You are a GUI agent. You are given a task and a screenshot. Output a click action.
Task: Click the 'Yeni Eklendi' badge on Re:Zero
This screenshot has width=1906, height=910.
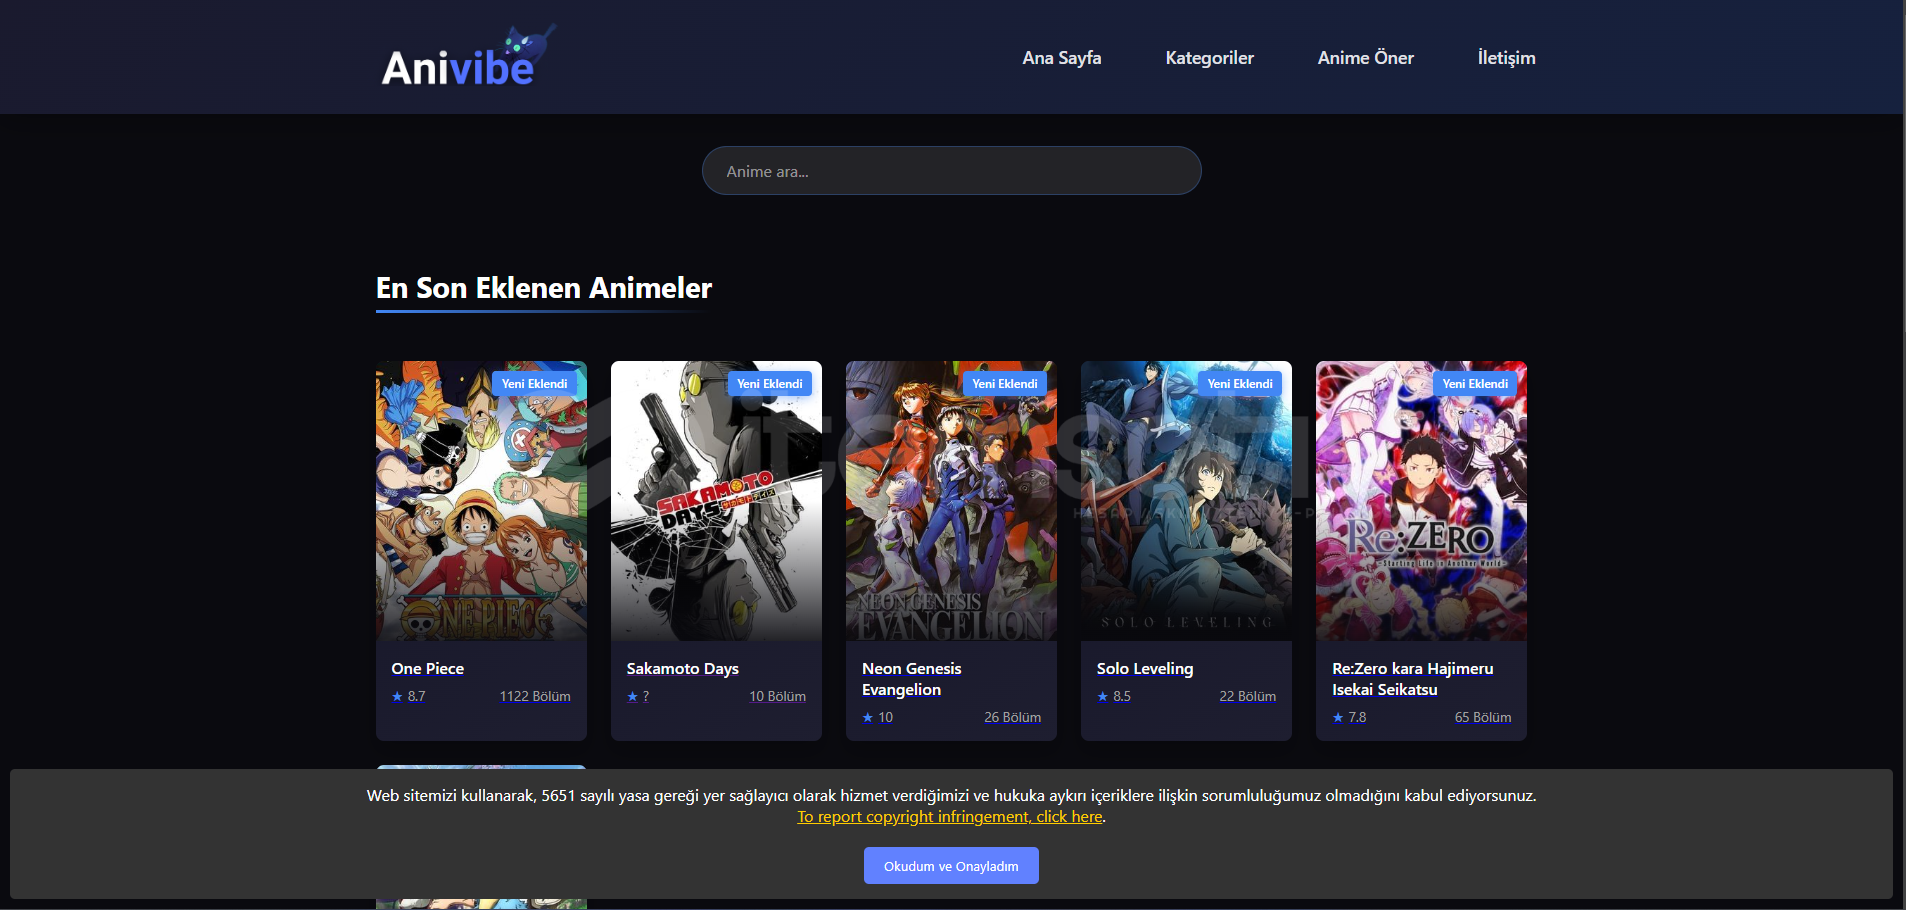coord(1474,384)
